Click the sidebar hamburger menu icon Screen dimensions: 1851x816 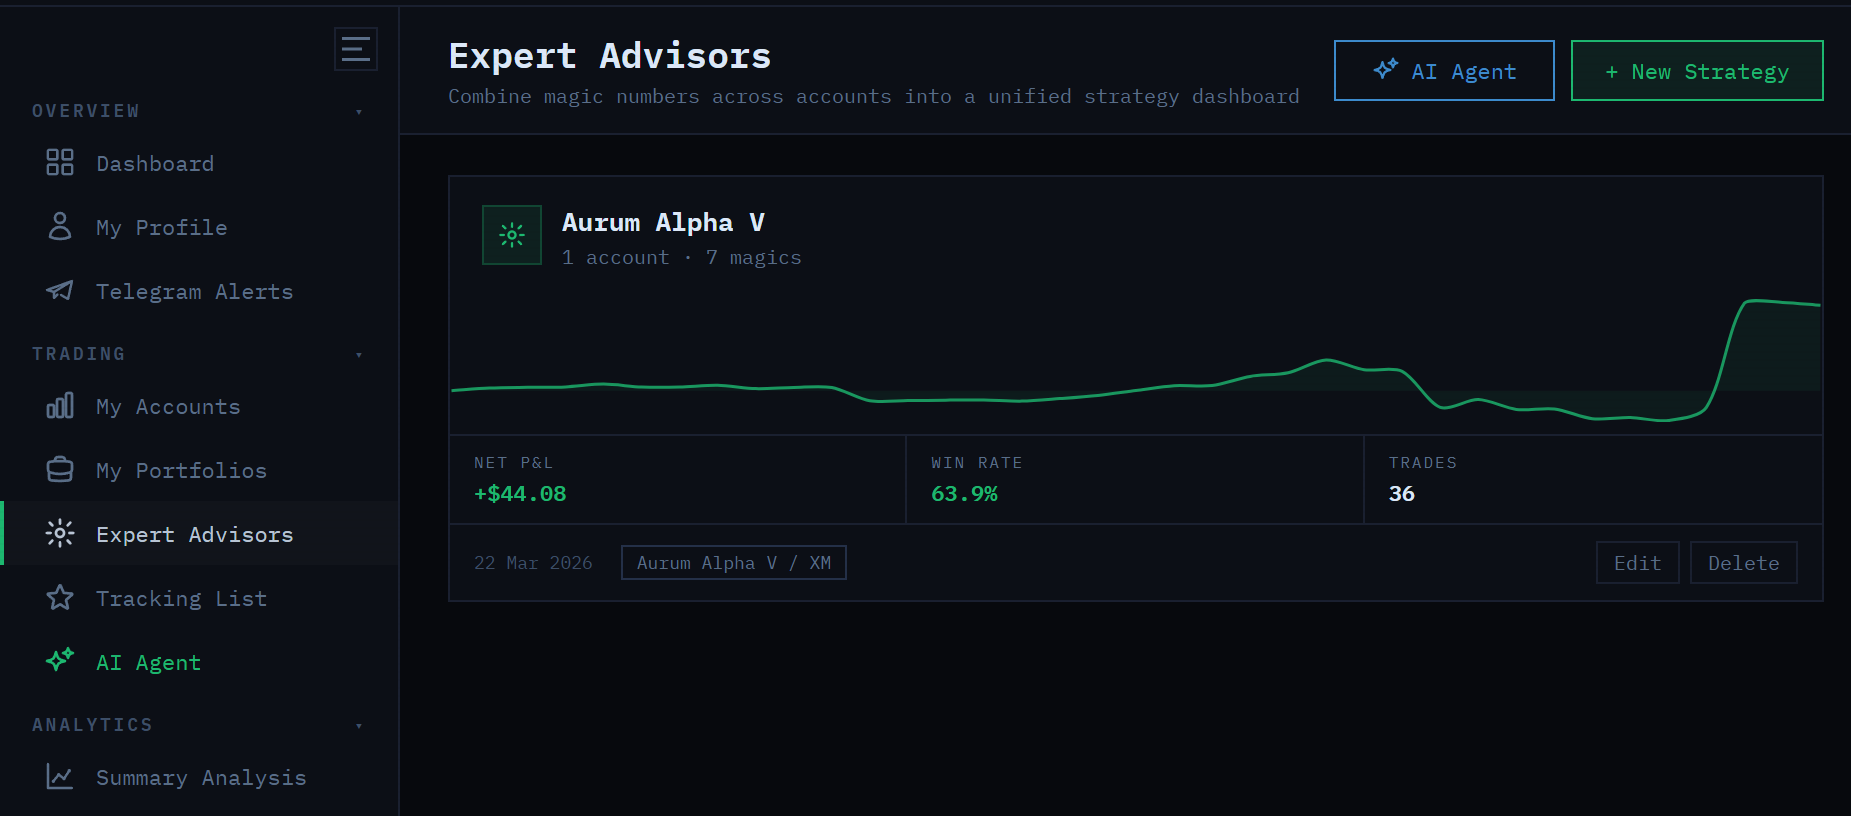[x=355, y=48]
